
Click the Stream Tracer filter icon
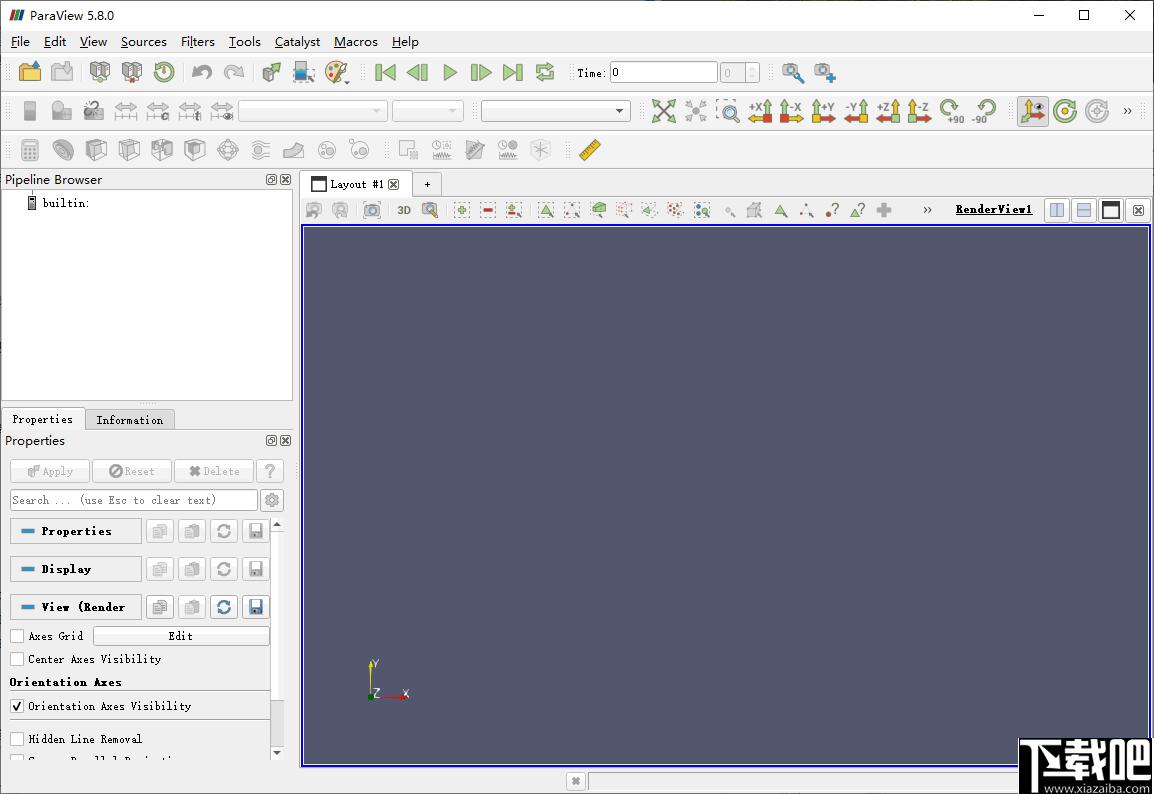[x=261, y=150]
